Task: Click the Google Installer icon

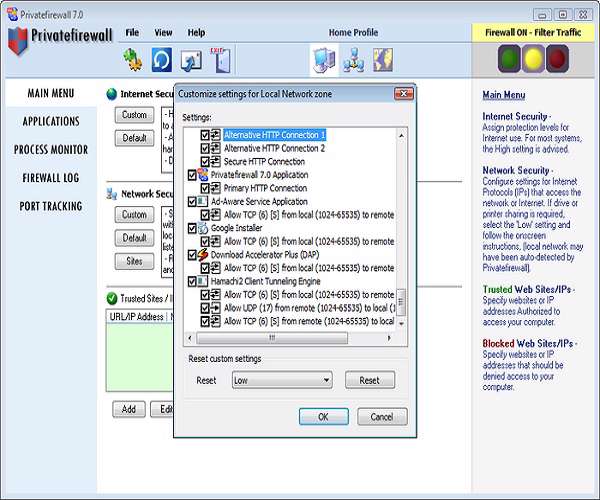Action: click(x=203, y=228)
